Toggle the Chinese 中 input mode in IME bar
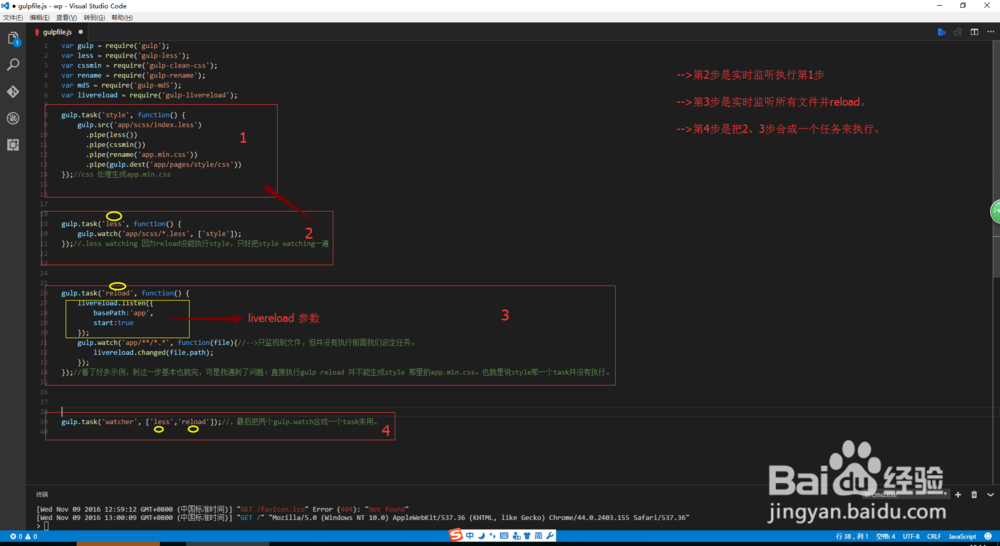 tap(469, 536)
